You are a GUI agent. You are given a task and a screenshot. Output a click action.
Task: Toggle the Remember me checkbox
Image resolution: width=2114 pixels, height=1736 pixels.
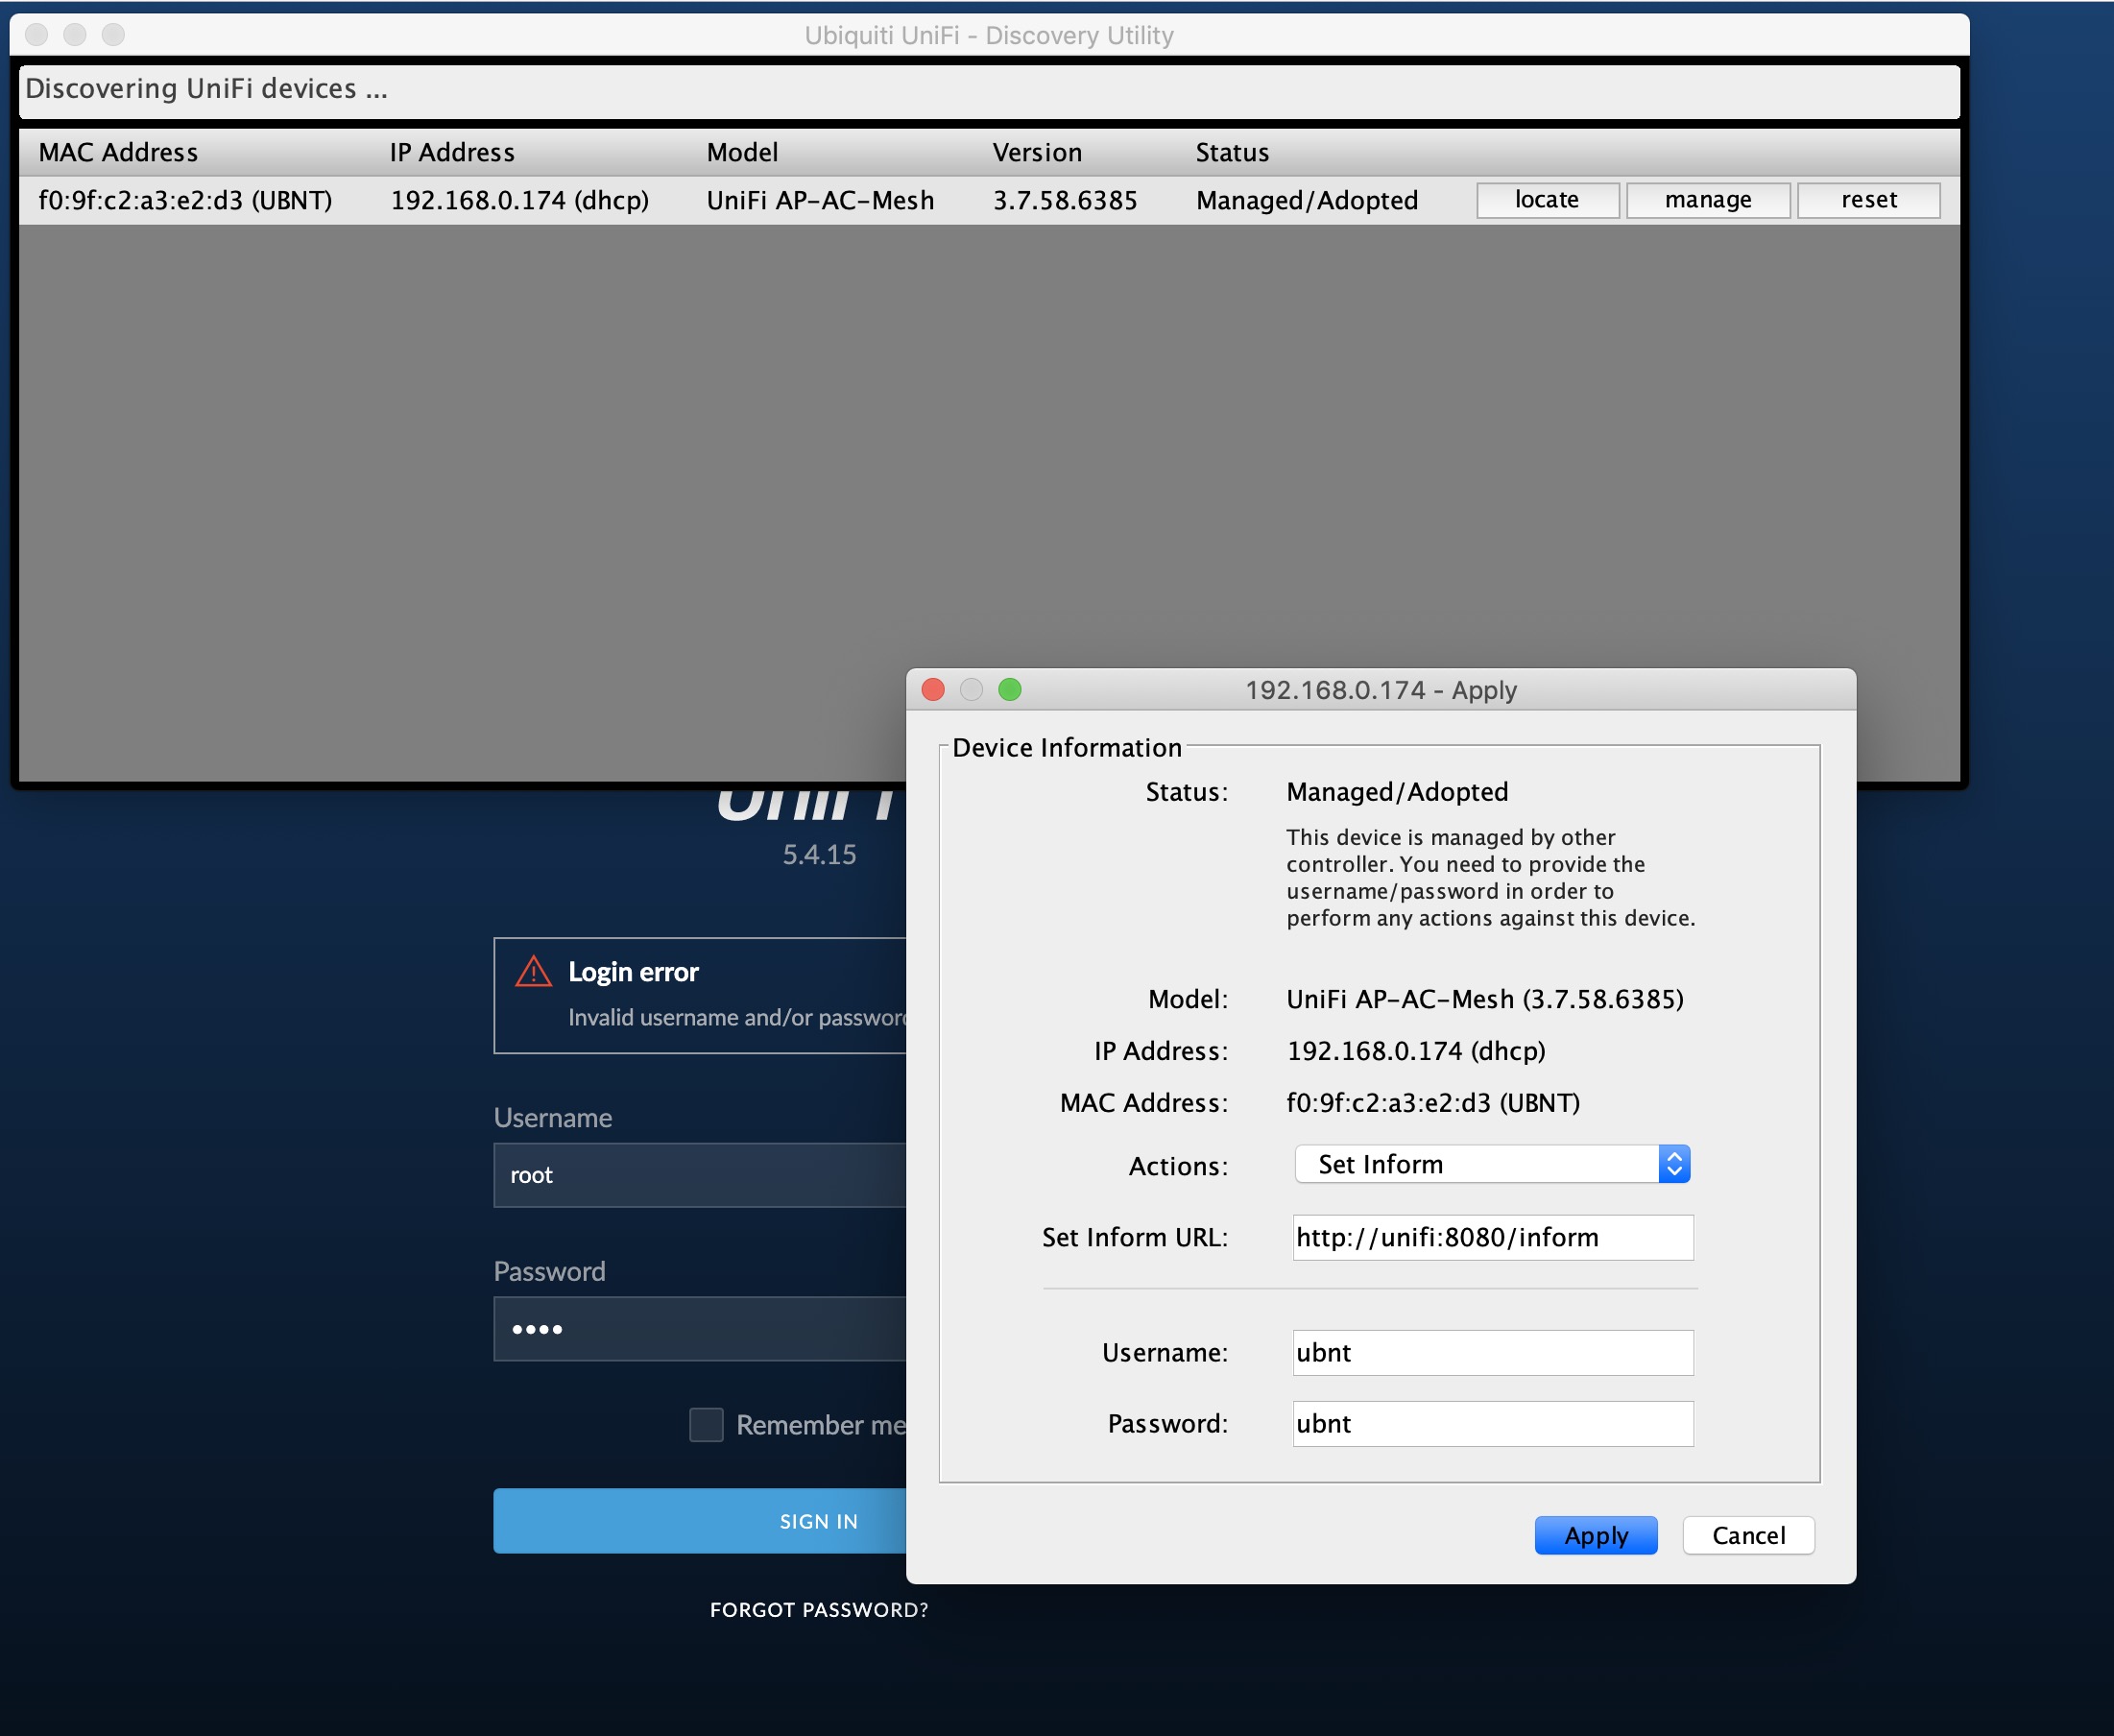click(x=706, y=1425)
